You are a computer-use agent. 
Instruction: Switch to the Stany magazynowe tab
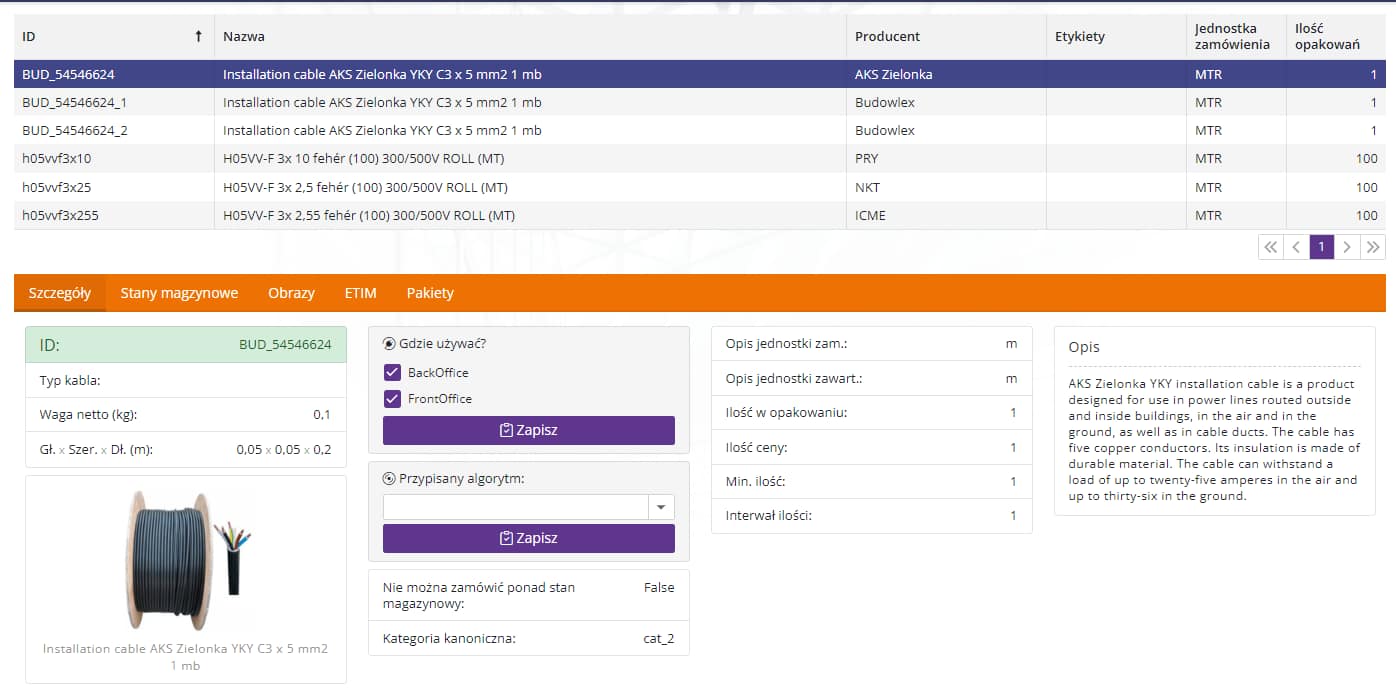coord(179,293)
